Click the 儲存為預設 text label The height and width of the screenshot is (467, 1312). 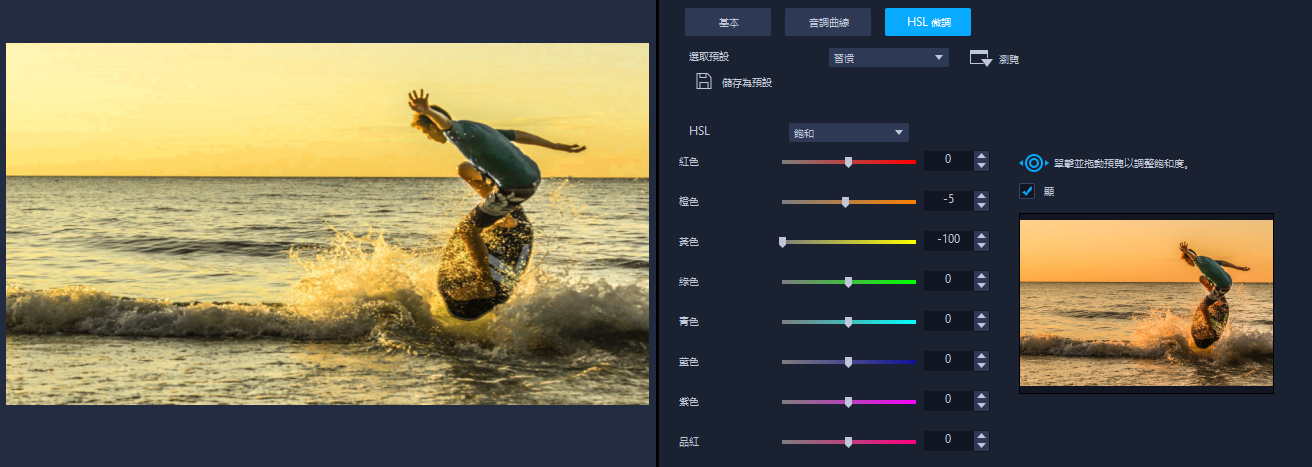point(747,83)
